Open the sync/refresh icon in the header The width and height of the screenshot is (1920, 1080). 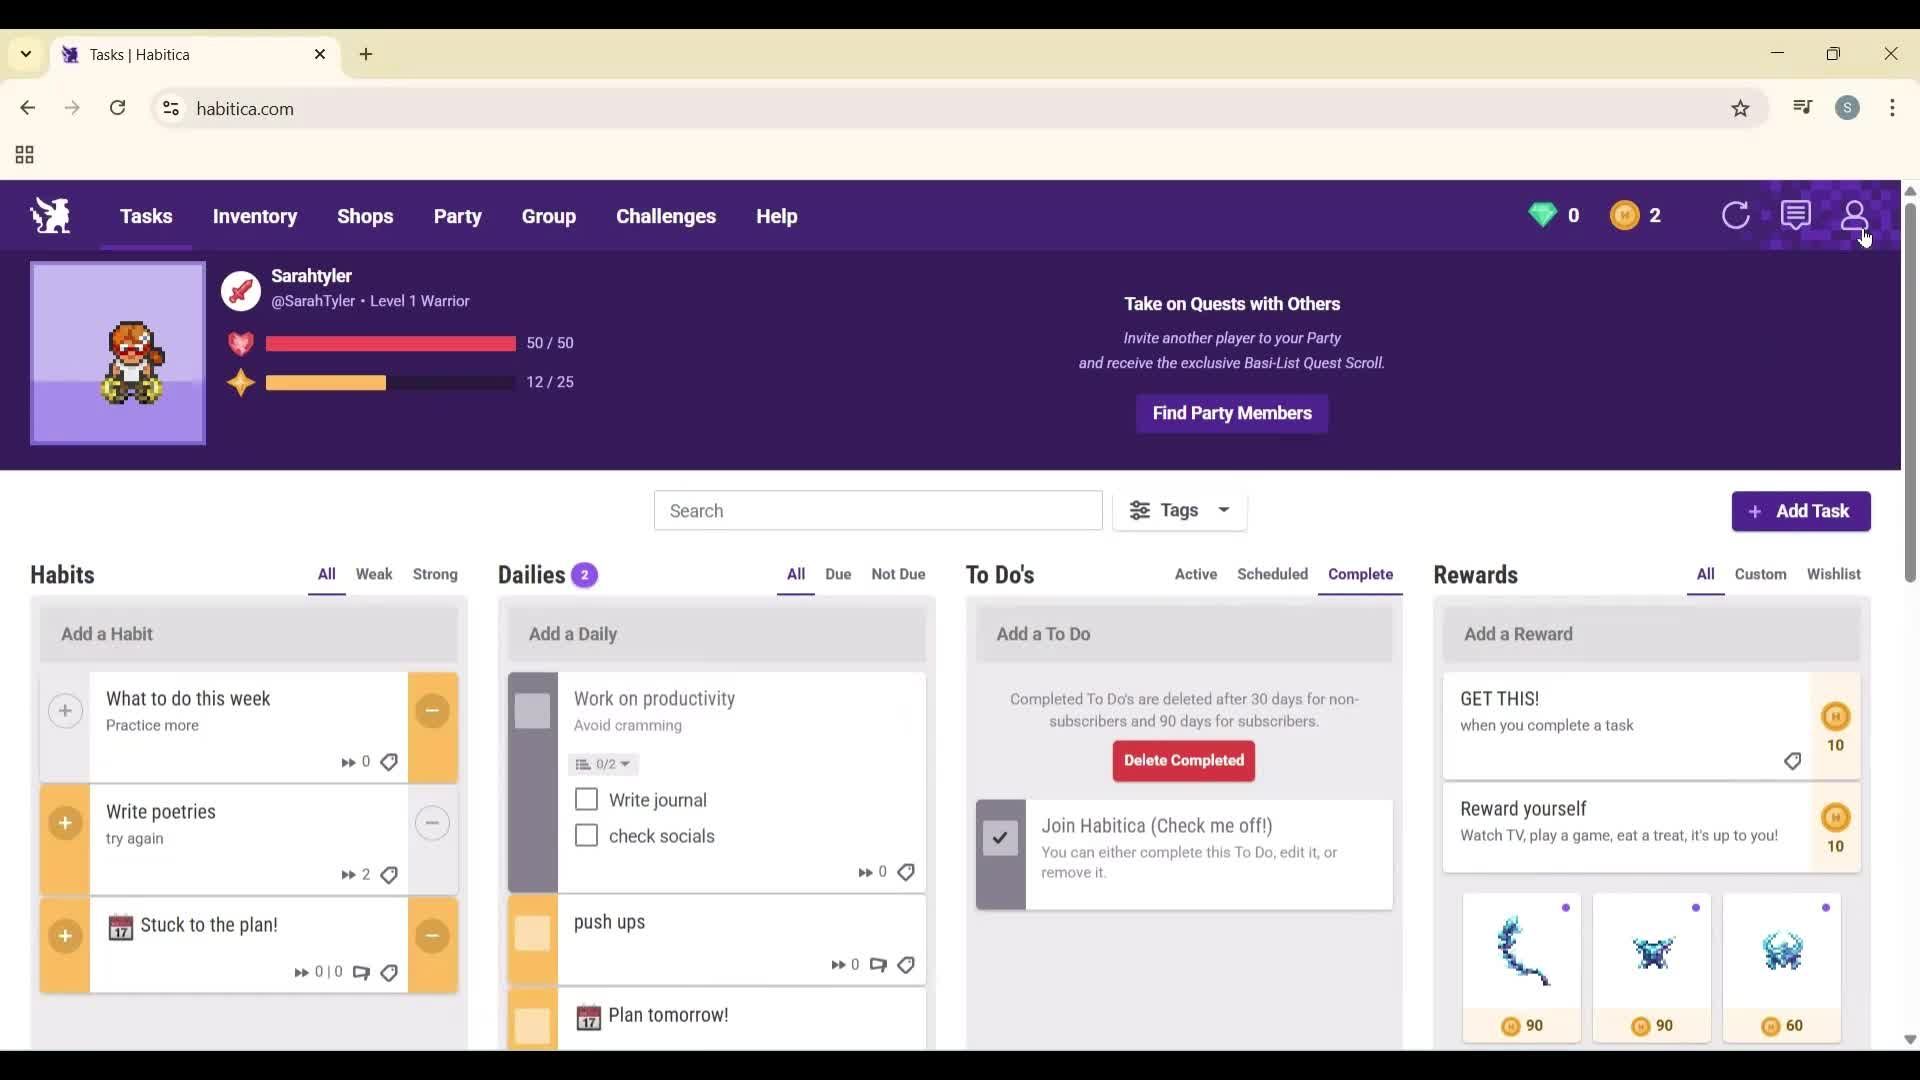click(1737, 215)
